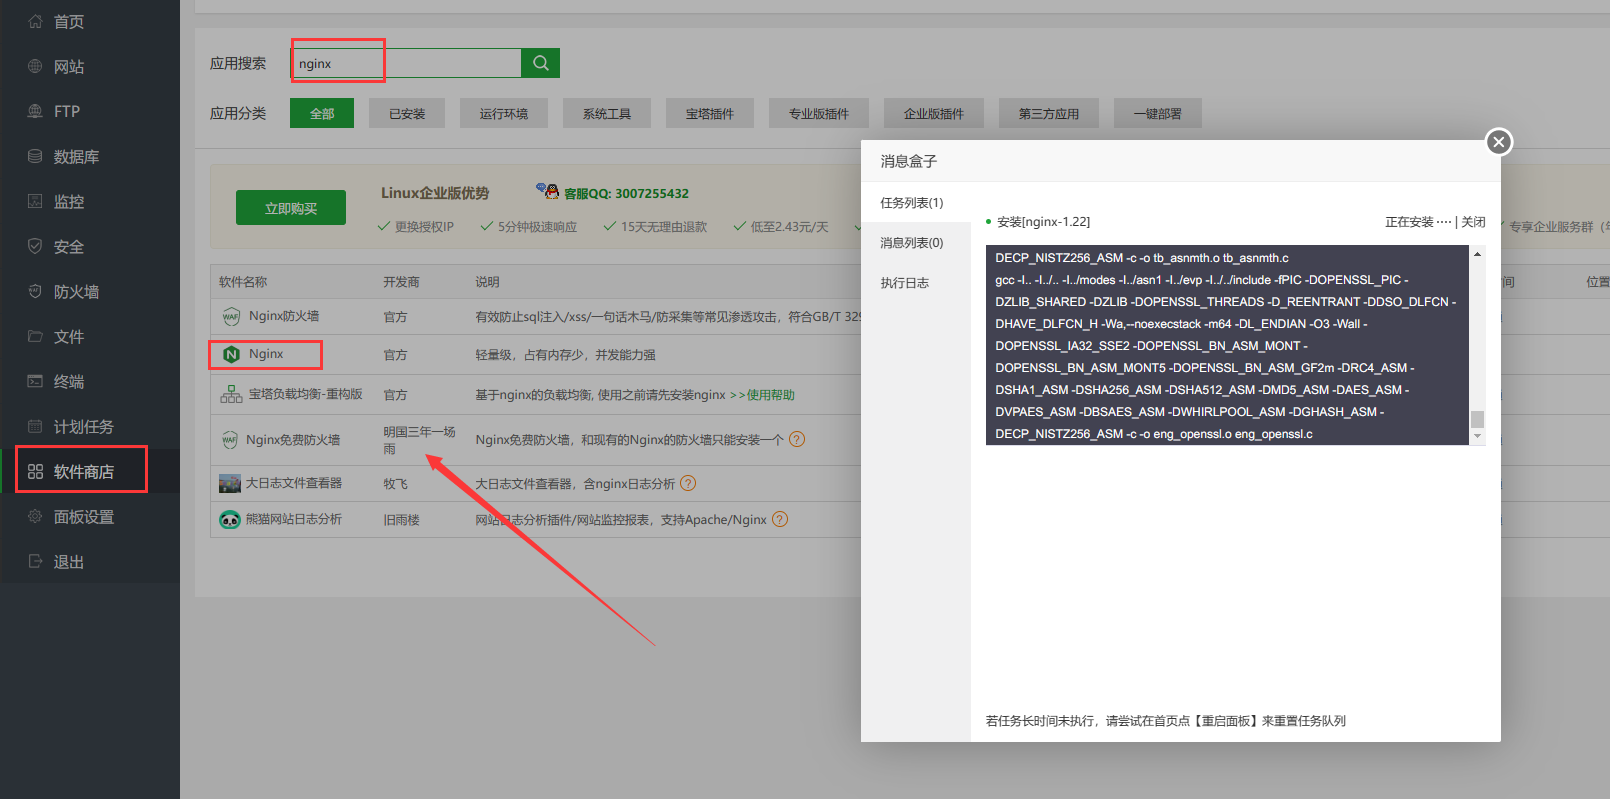
Task: Click the 网站 globe icon
Action: pyautogui.click(x=35, y=66)
